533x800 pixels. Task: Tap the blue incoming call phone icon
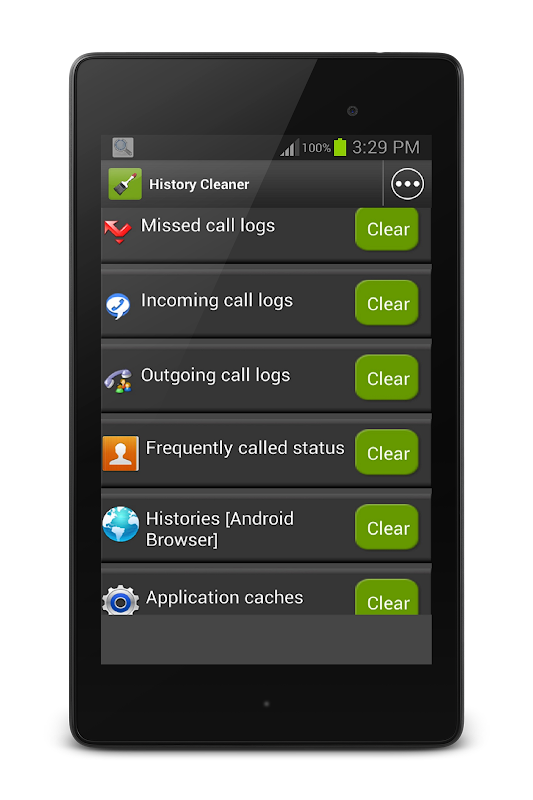point(118,306)
